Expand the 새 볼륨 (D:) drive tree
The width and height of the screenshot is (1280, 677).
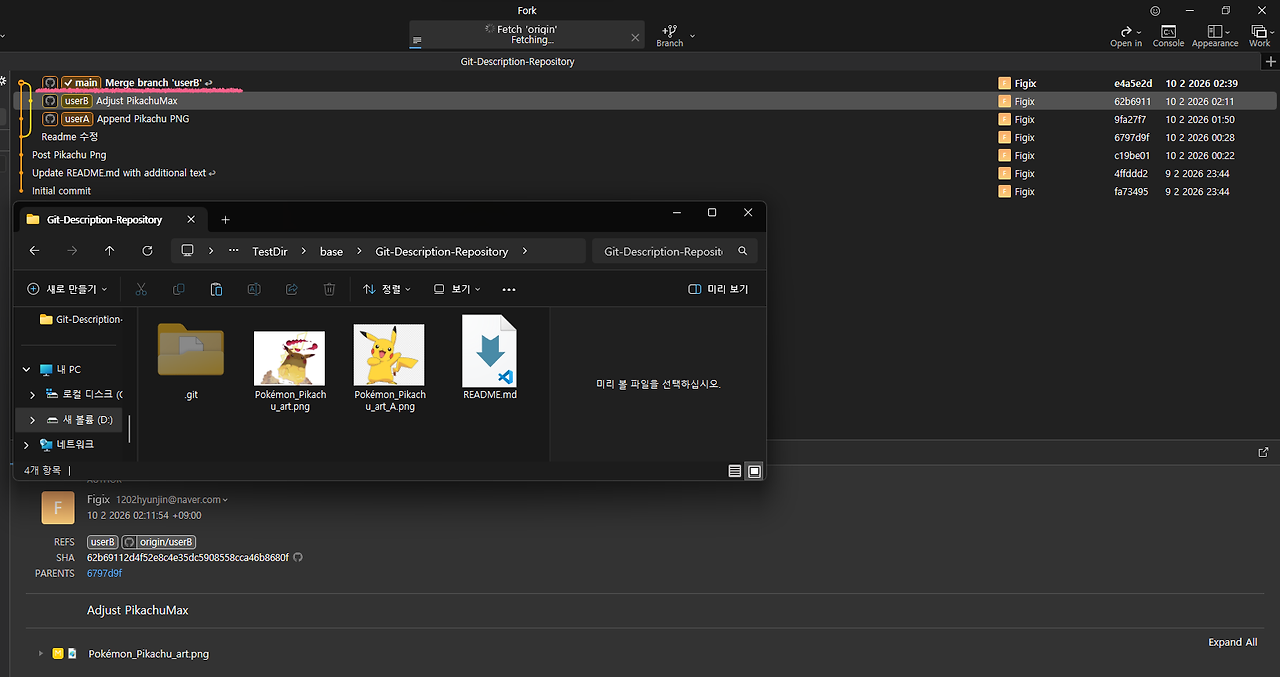(32, 420)
